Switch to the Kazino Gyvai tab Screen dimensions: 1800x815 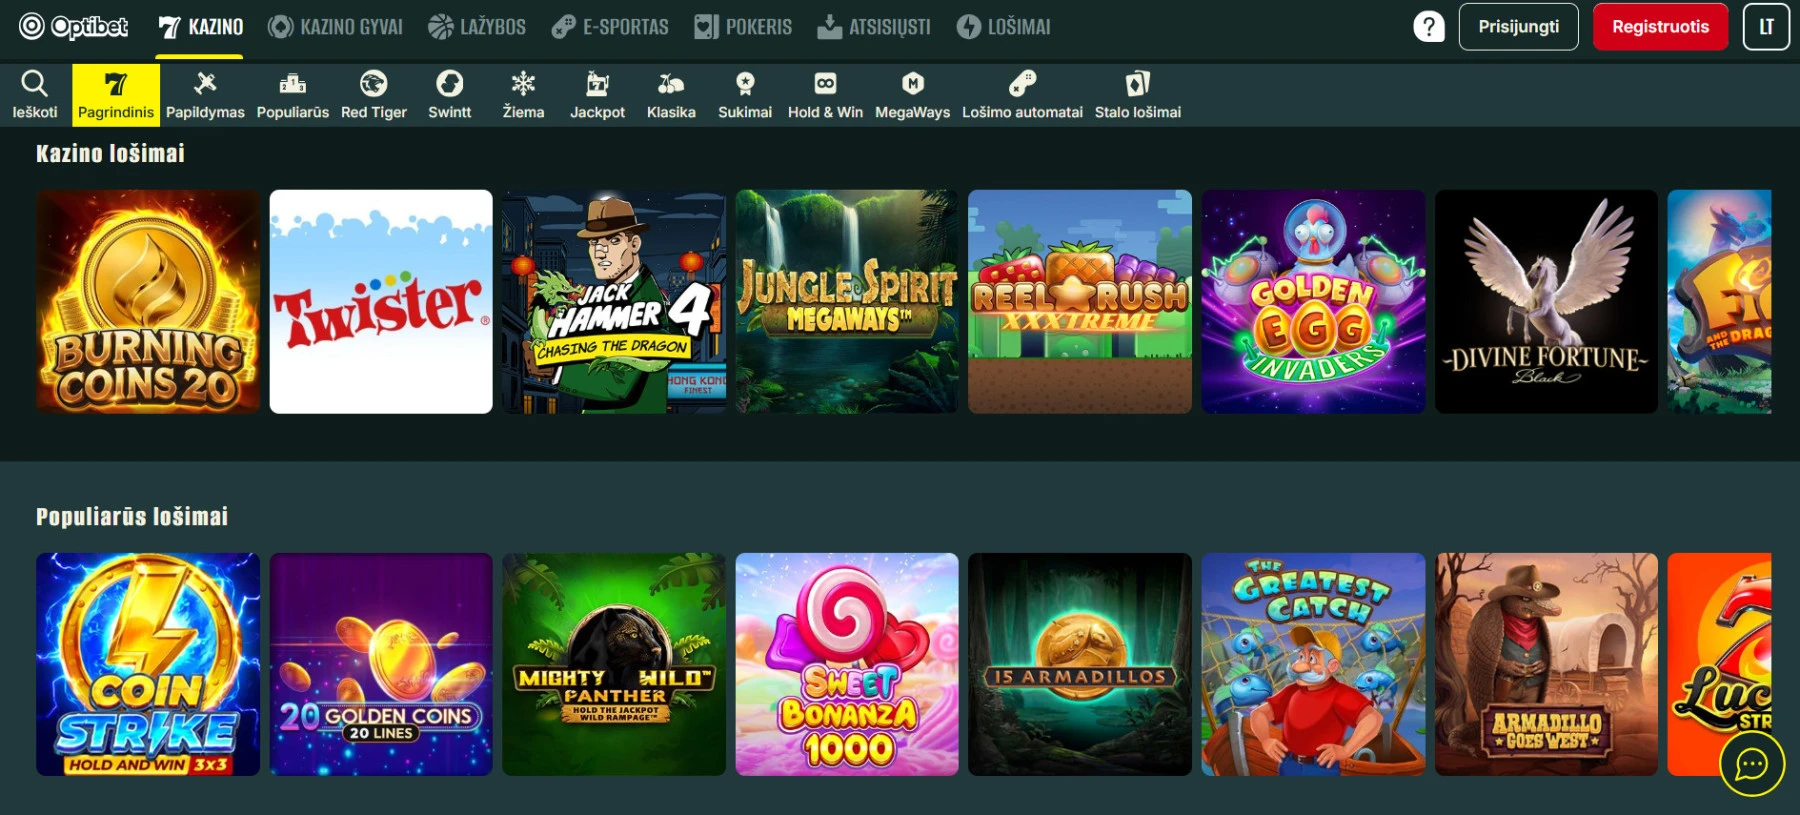point(335,27)
